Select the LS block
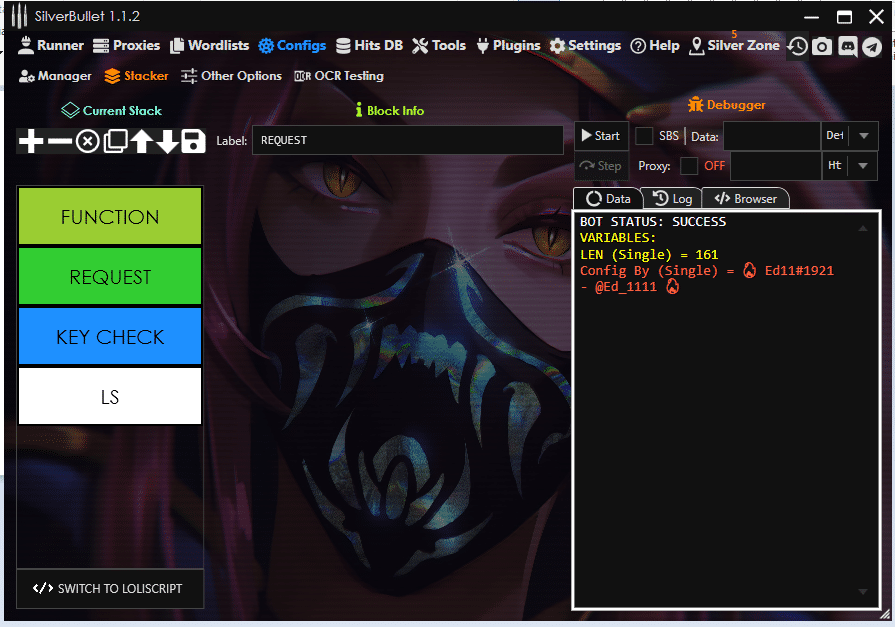Viewport: 895px width, 627px height. (x=110, y=396)
